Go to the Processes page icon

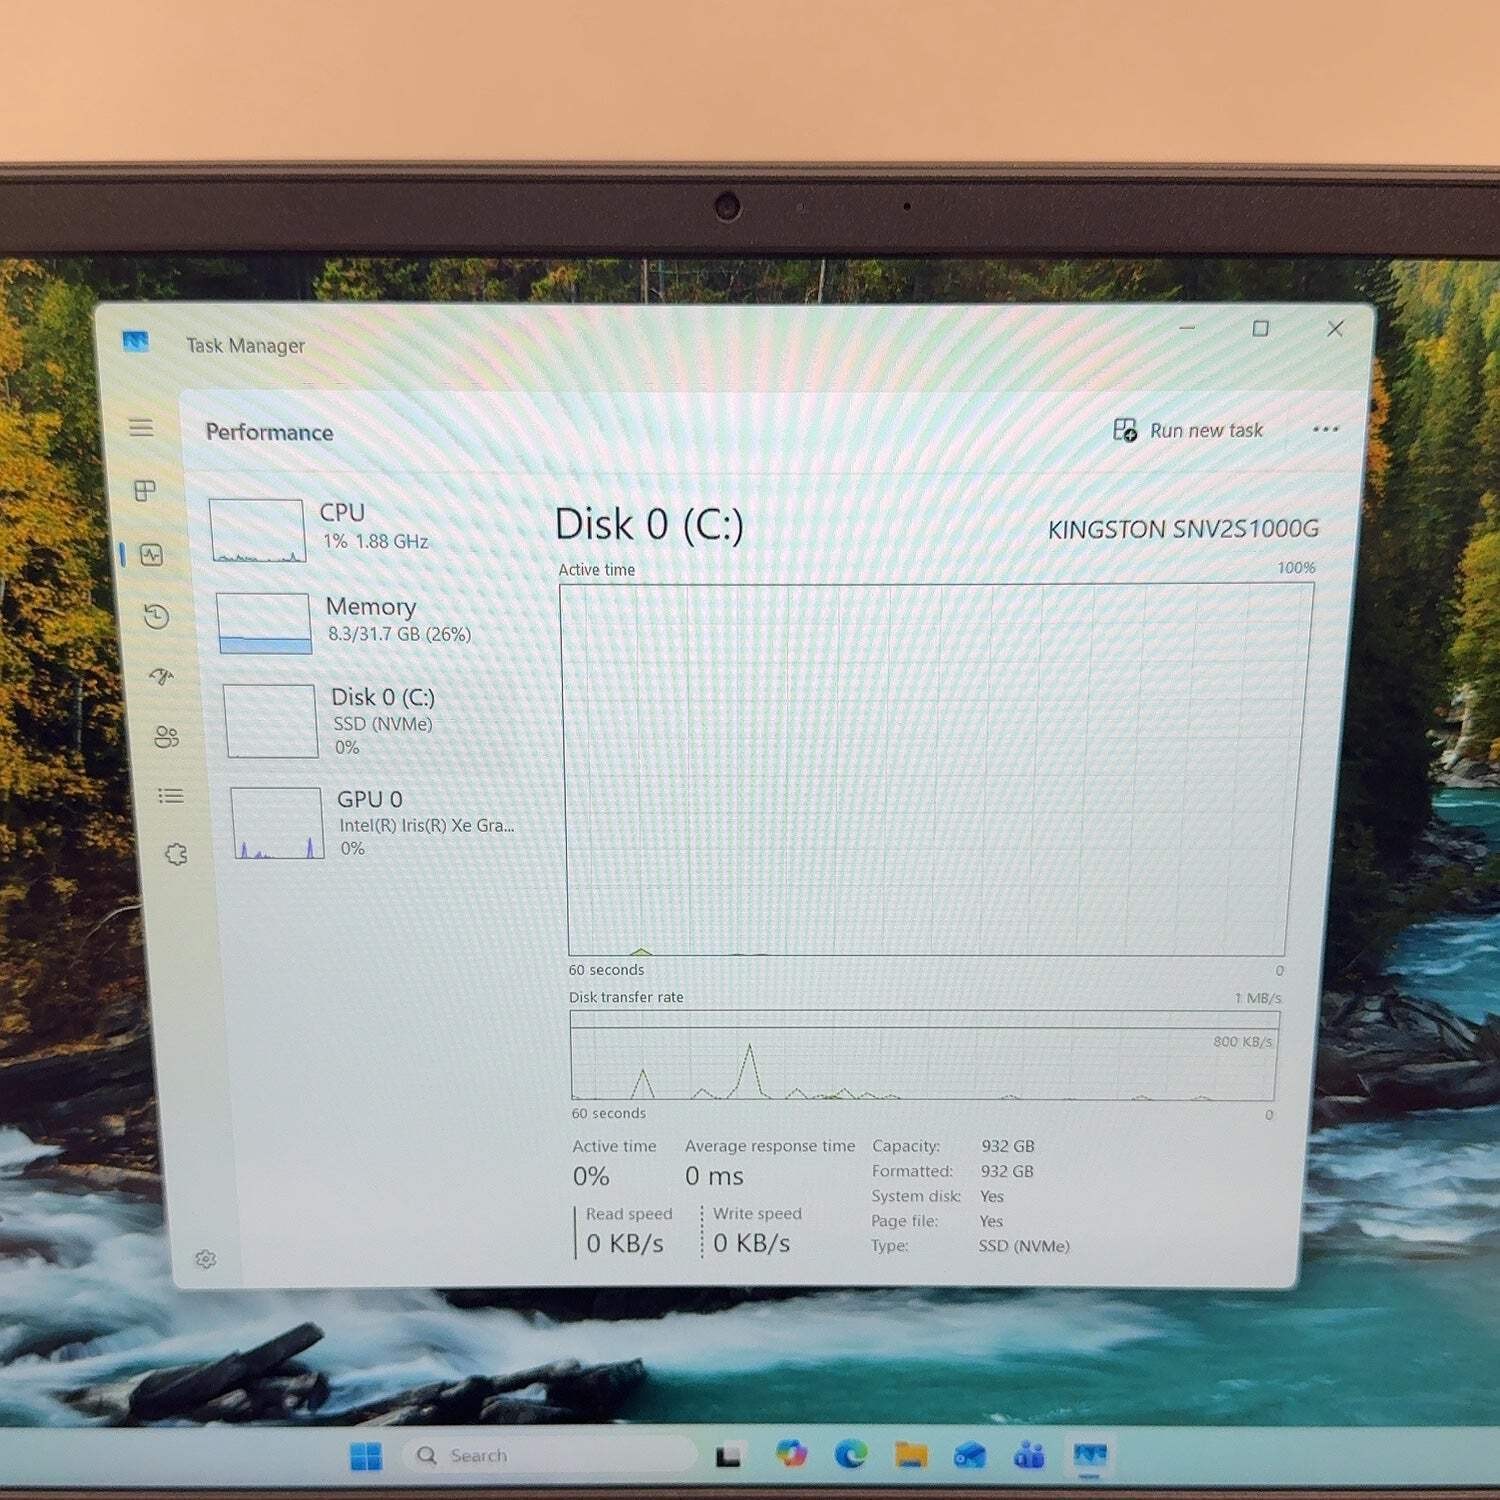pos(145,490)
